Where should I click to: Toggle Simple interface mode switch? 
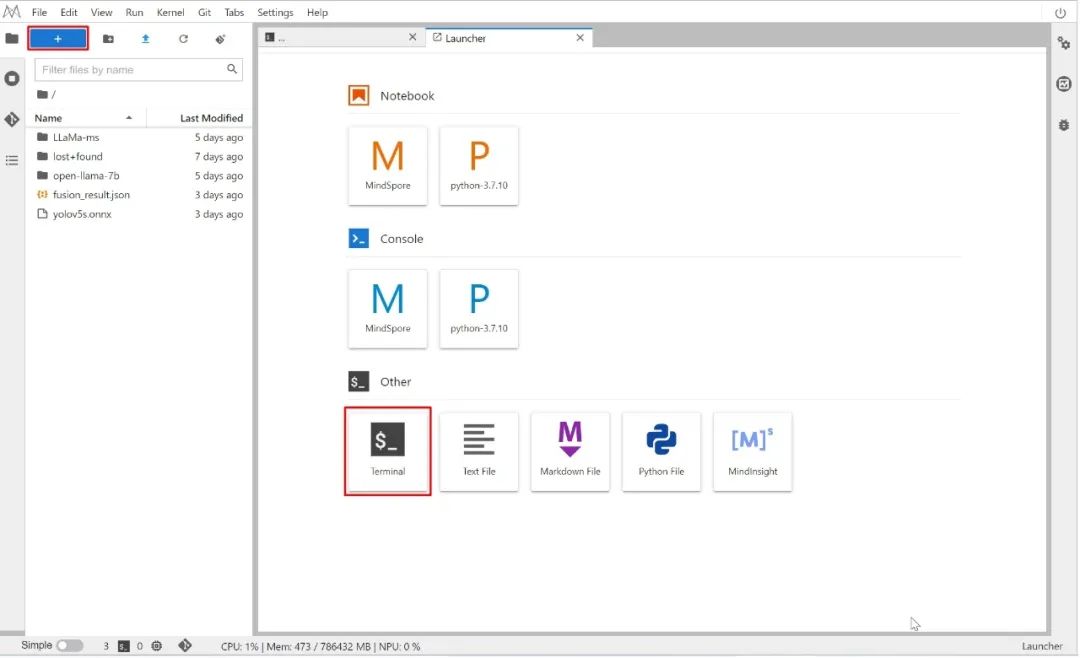(x=70, y=646)
